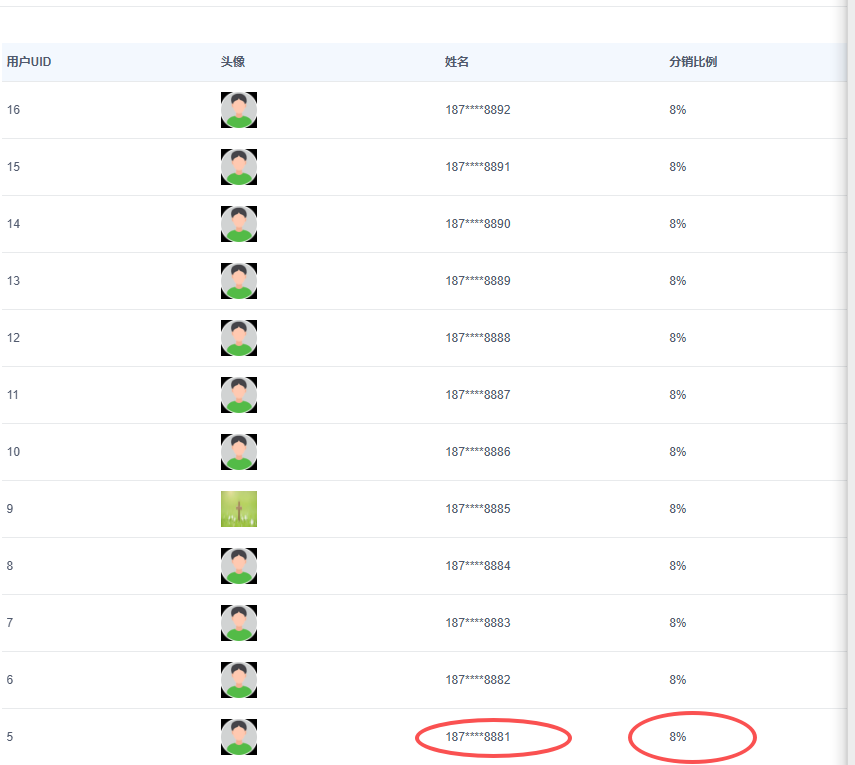Click UID value 8
This screenshot has height=765, width=855.
[x=10, y=566]
